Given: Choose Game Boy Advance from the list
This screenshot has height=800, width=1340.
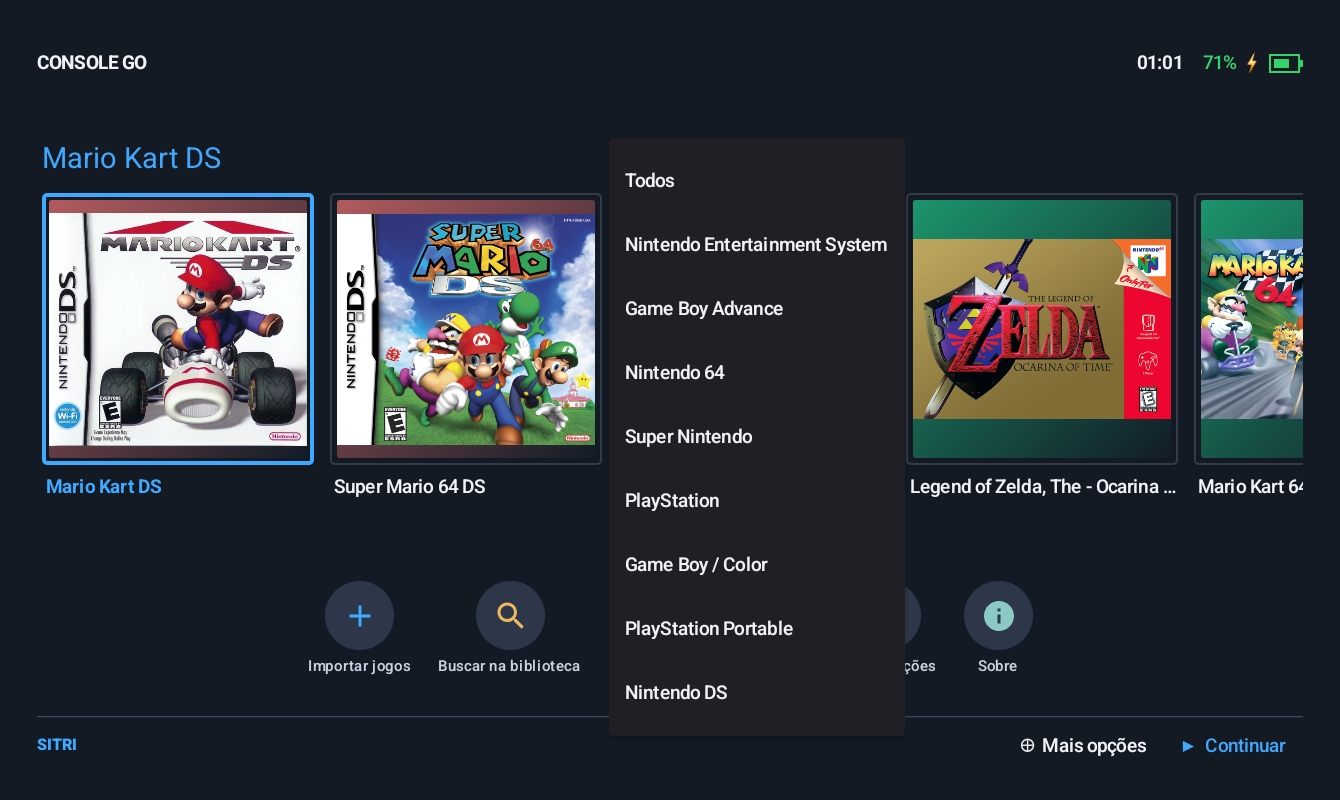Looking at the screenshot, I should 757,309.
